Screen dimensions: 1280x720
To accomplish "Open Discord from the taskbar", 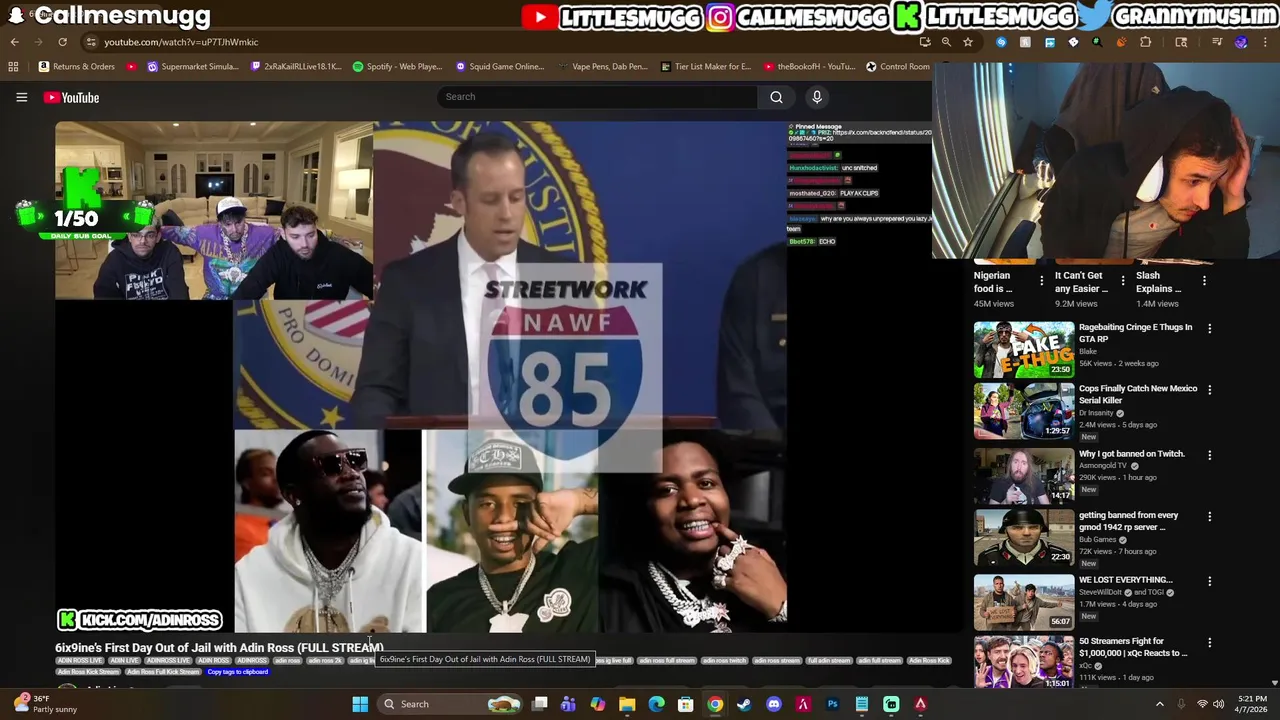I will point(773,704).
